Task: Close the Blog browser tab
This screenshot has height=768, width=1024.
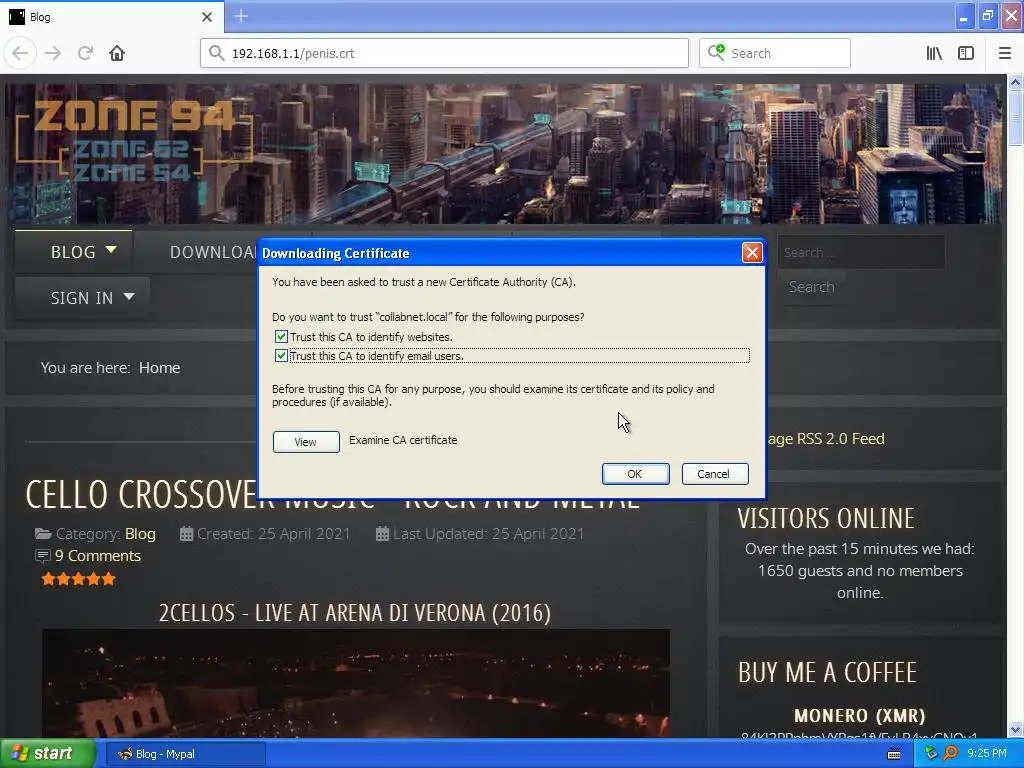Action: 207,17
